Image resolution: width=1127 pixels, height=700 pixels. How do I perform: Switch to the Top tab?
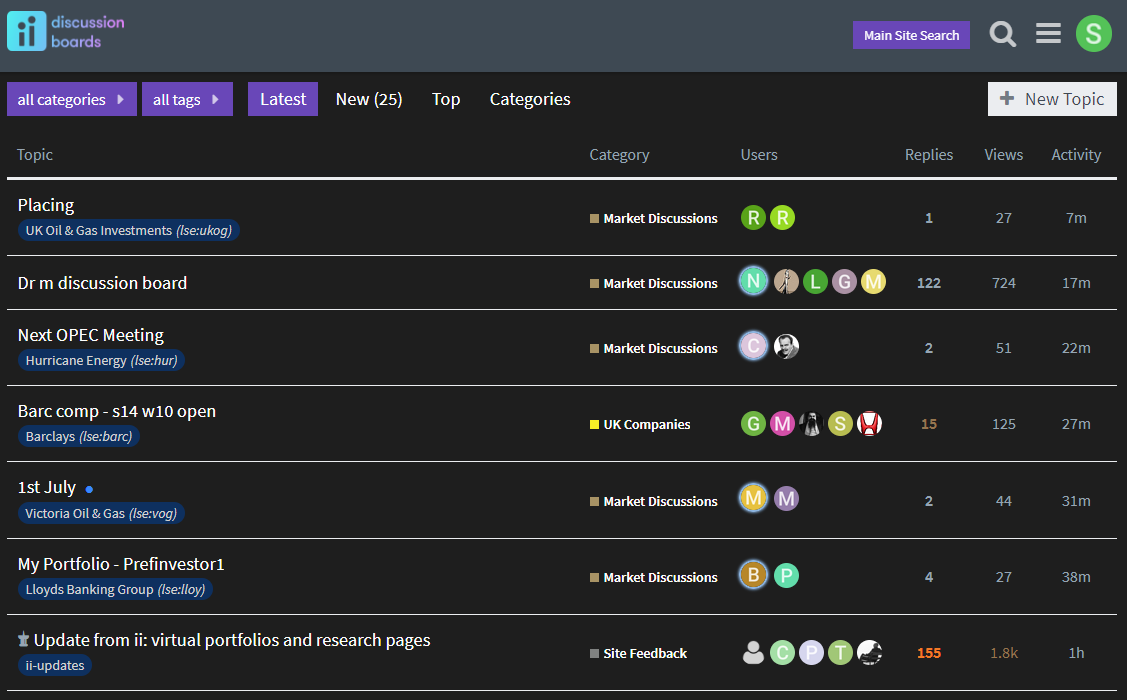(446, 99)
